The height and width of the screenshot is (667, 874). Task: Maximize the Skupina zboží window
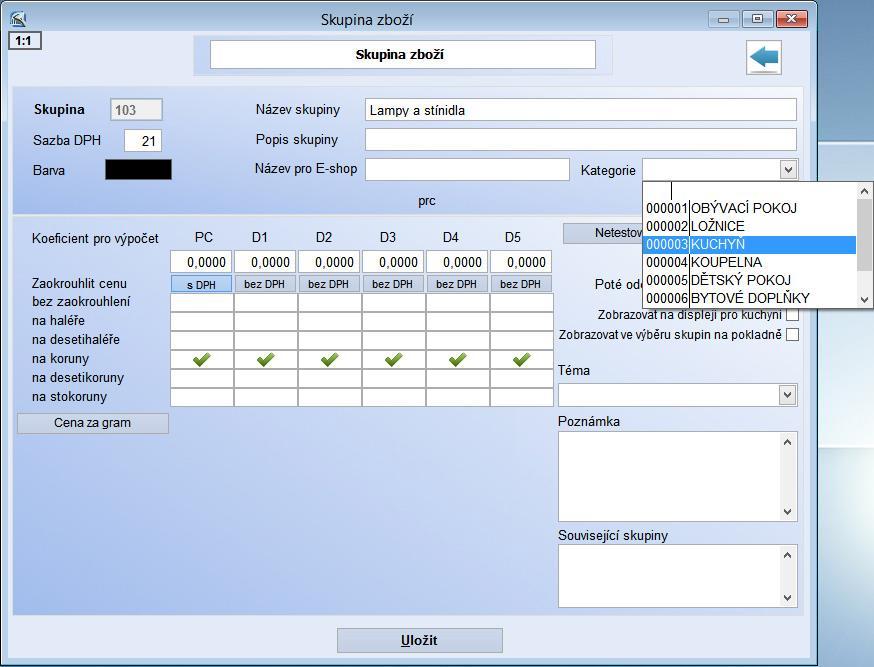[x=757, y=19]
